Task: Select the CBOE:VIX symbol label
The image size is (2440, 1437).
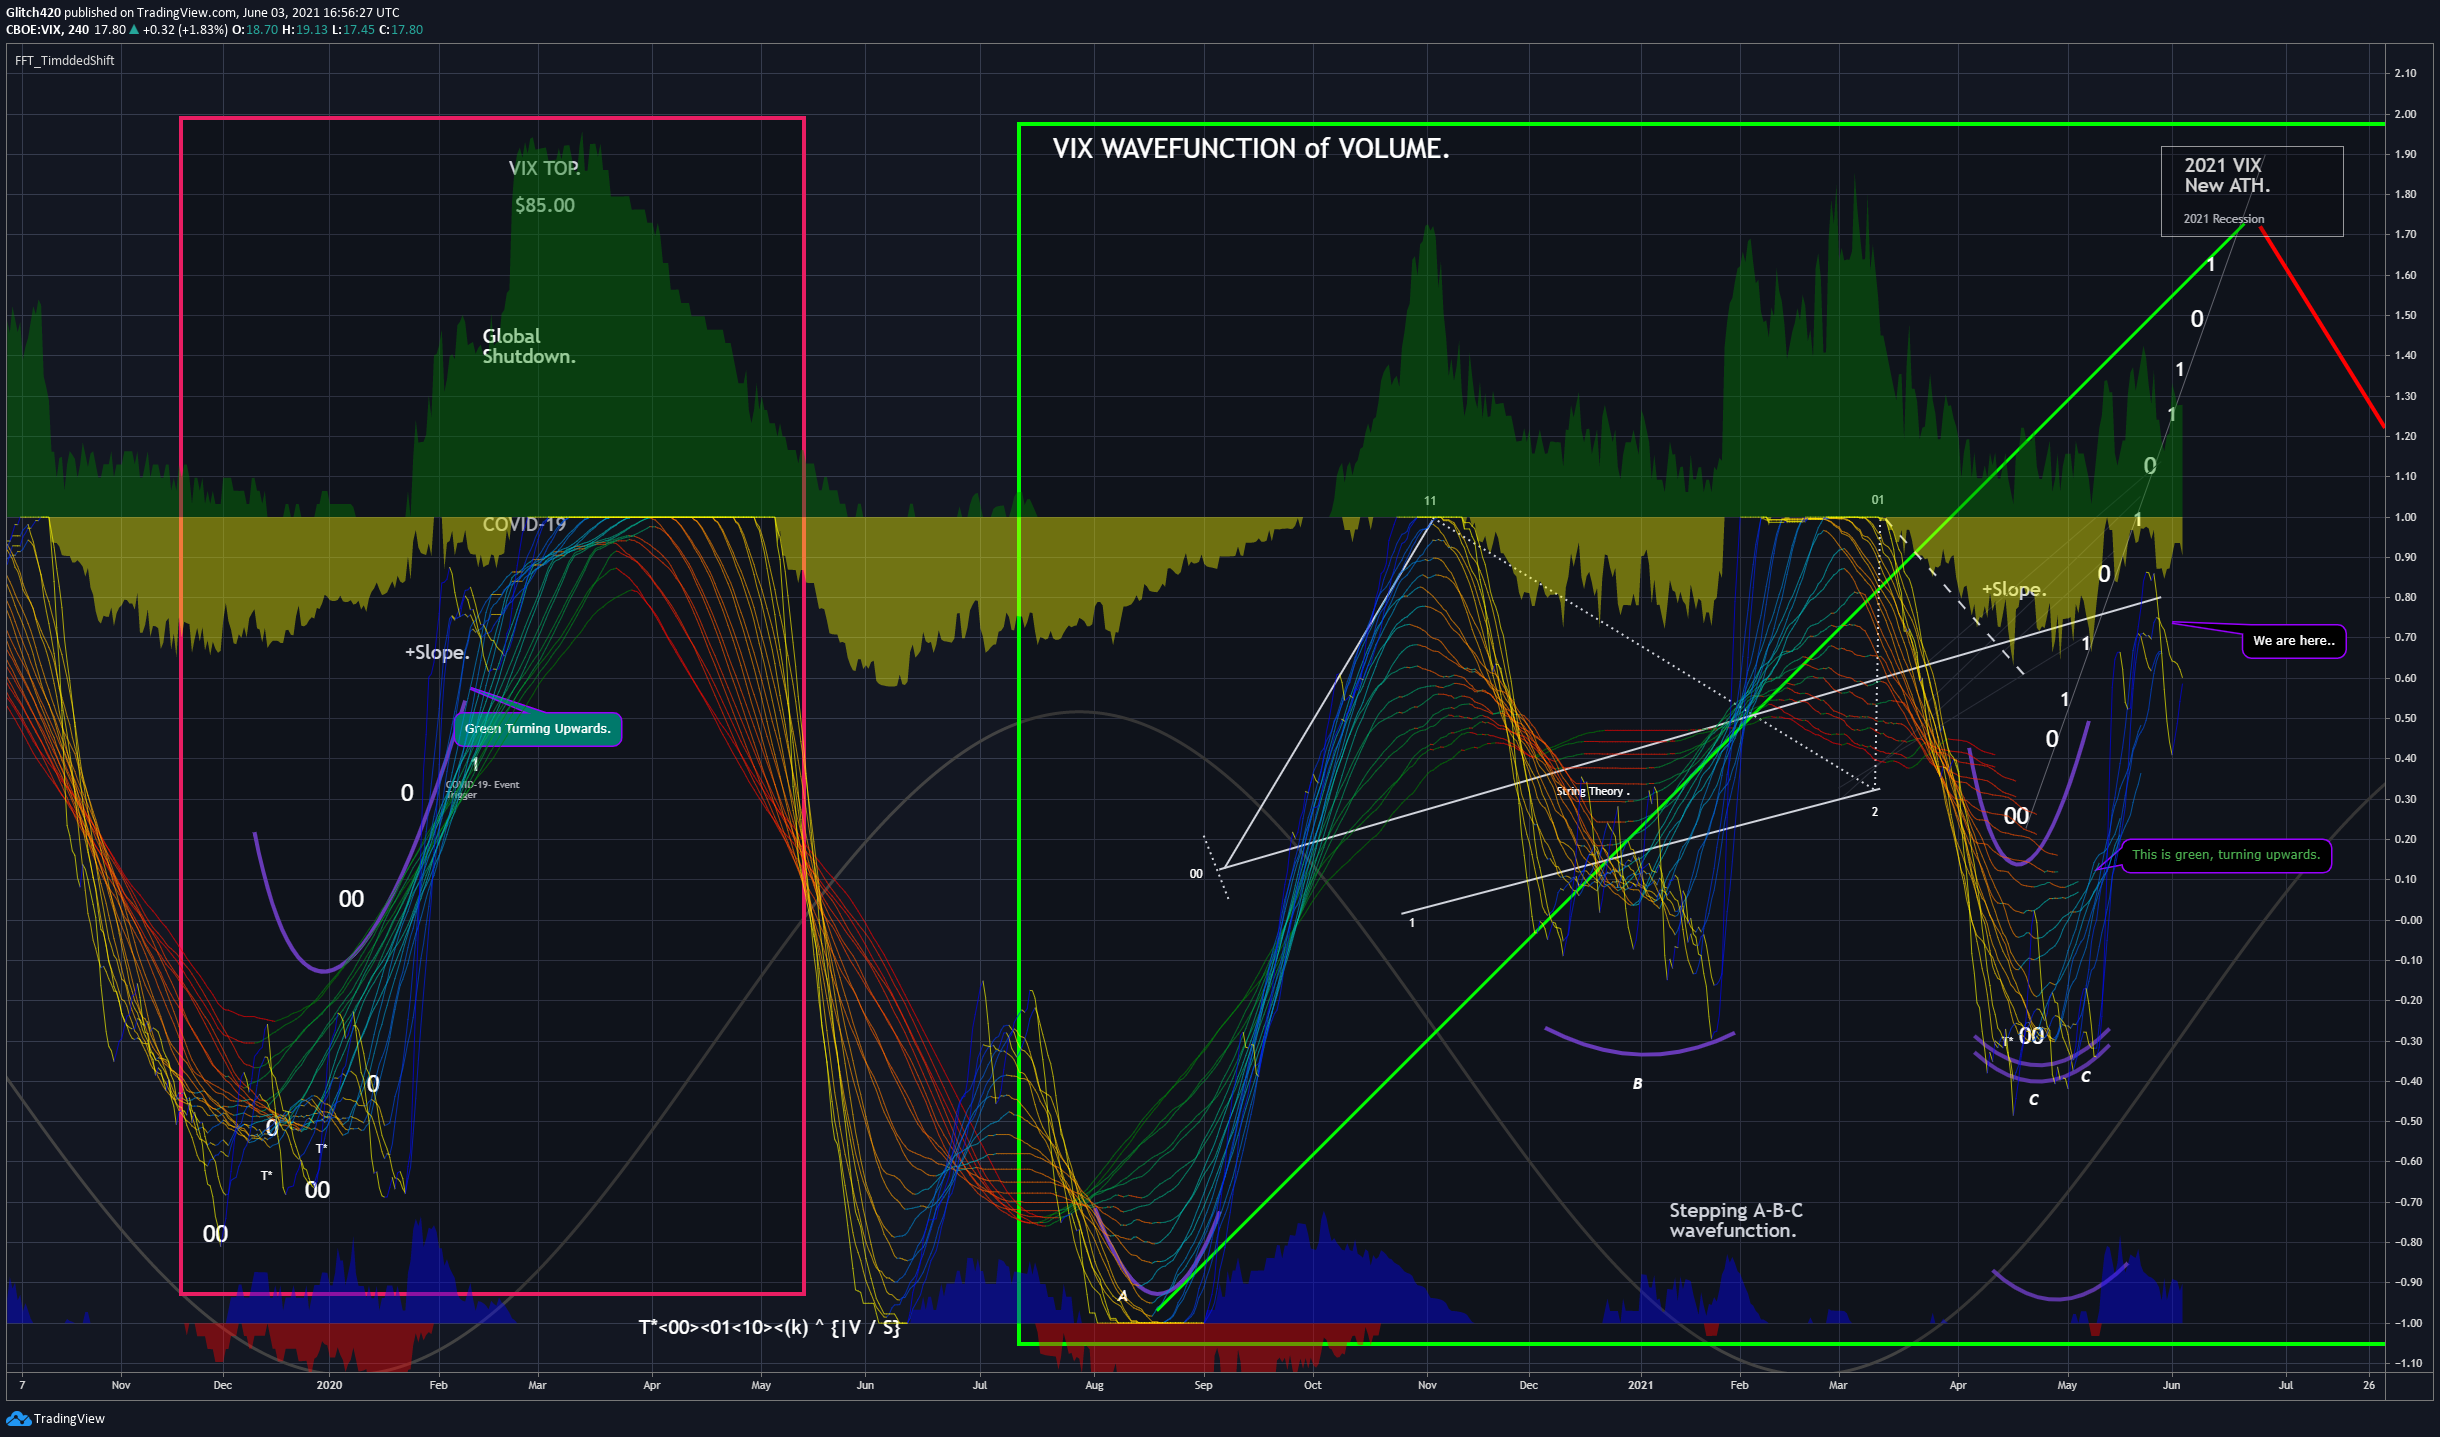Action: click(33, 30)
